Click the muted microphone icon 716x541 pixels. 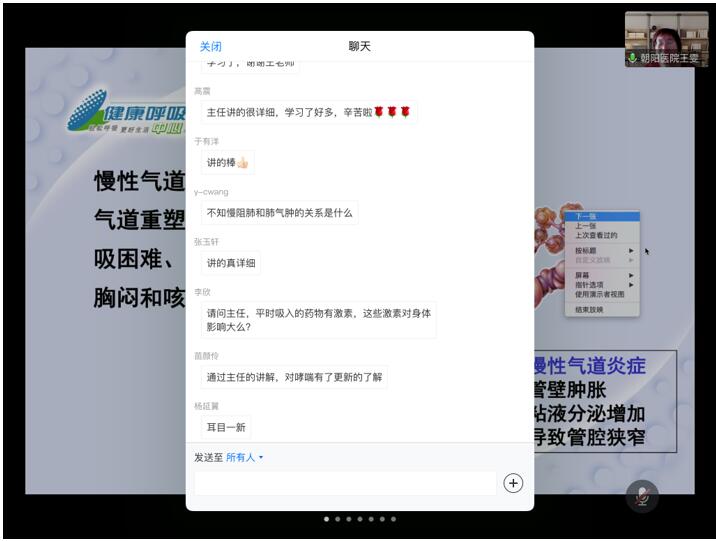pos(641,496)
